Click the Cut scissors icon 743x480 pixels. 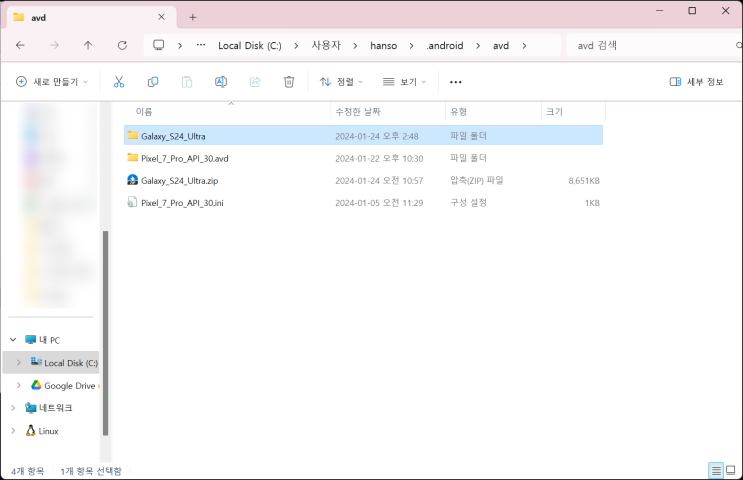coord(118,82)
